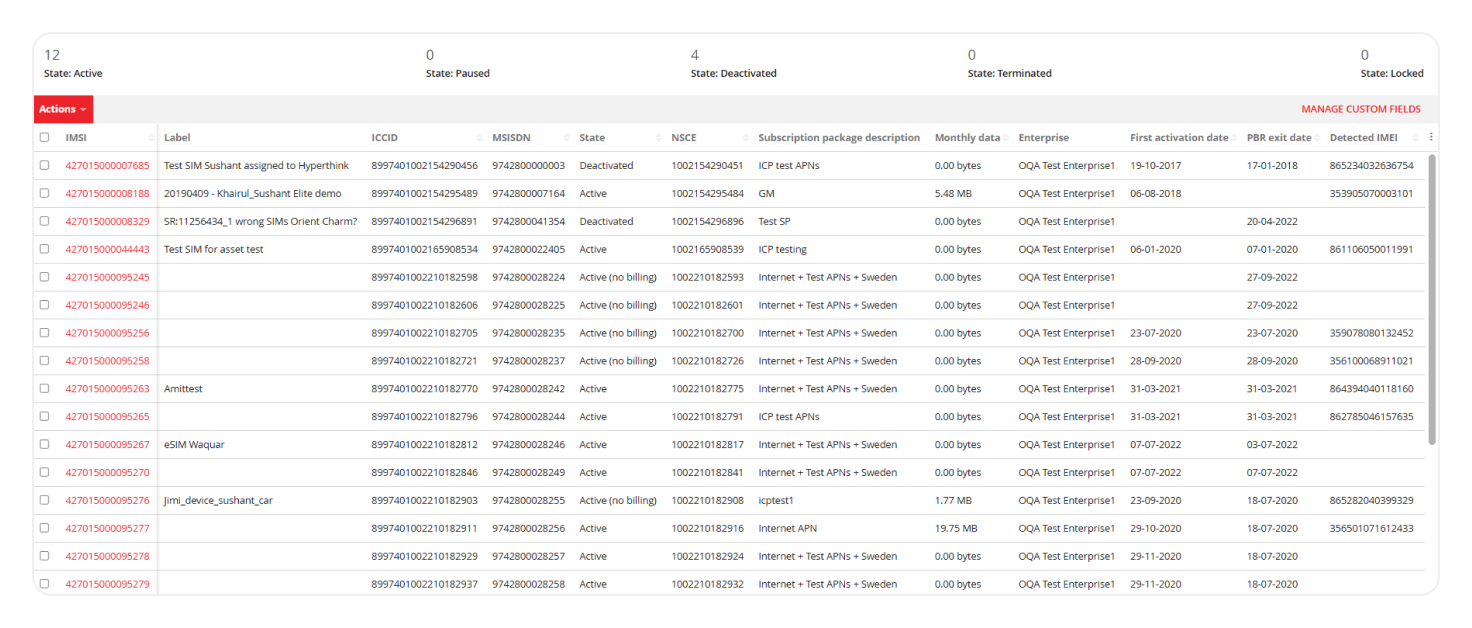Tick the select-all checkbox in the table header
The height and width of the screenshot is (628, 1472).
click(x=44, y=138)
